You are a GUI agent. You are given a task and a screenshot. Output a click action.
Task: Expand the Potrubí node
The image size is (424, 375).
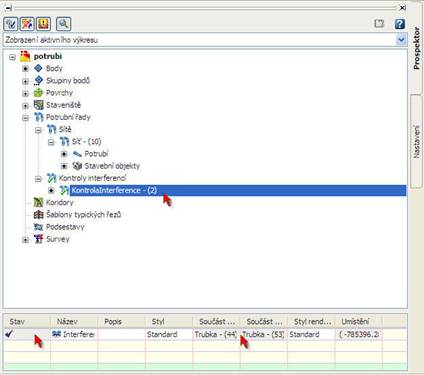click(x=64, y=154)
